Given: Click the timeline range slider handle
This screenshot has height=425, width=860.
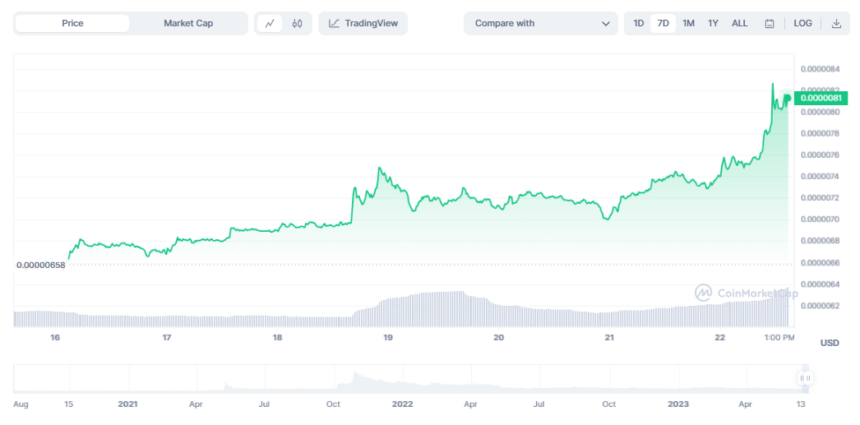Looking at the screenshot, I should [x=804, y=378].
